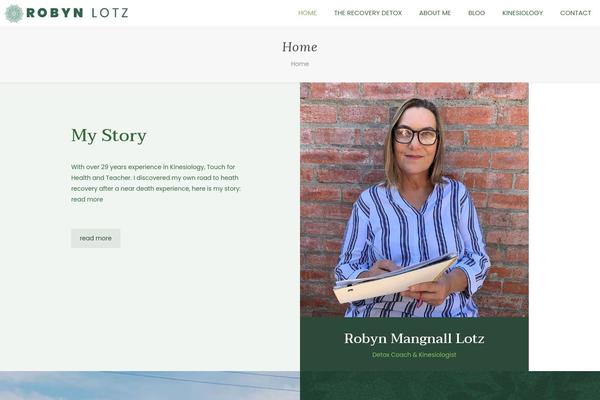Click the Robyn Lotz mandala logo icon

click(x=14, y=13)
